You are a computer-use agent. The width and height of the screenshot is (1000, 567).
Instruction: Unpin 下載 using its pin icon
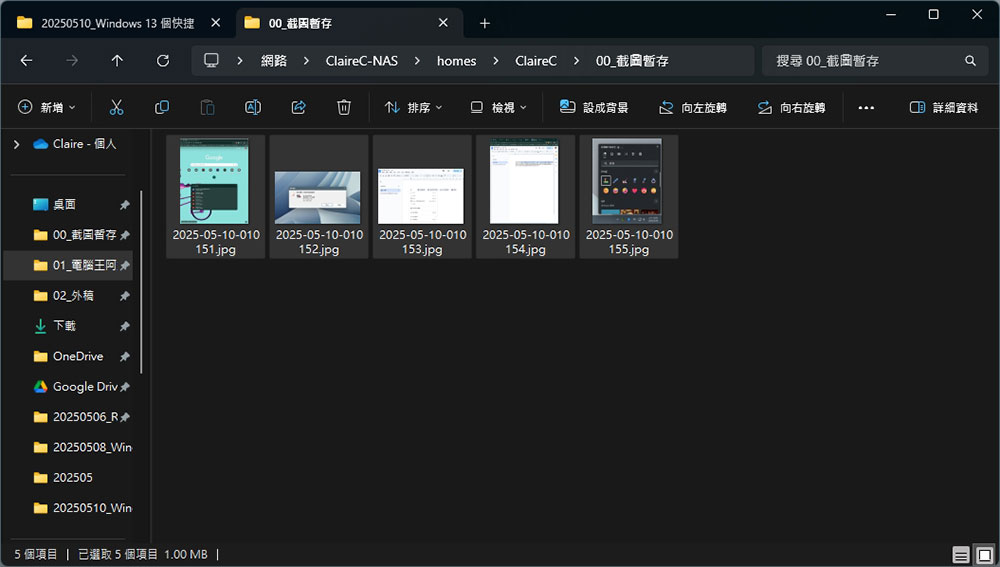click(124, 326)
